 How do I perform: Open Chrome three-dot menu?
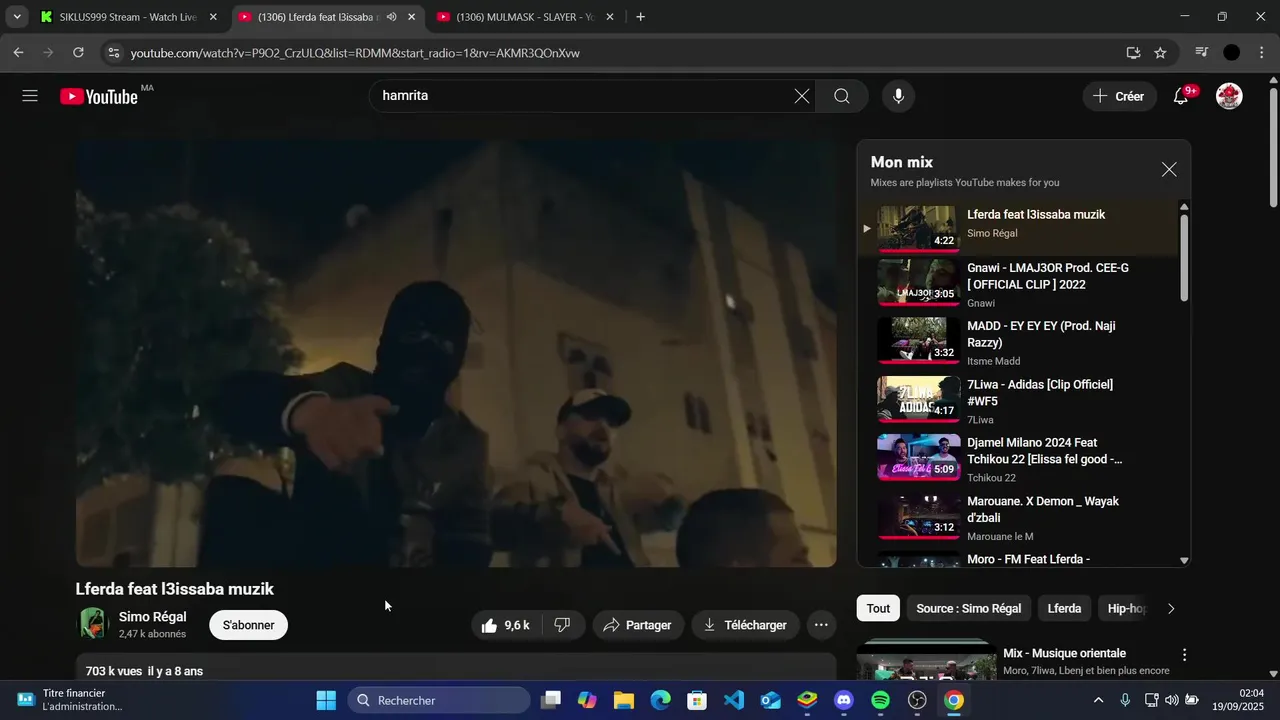1262,53
